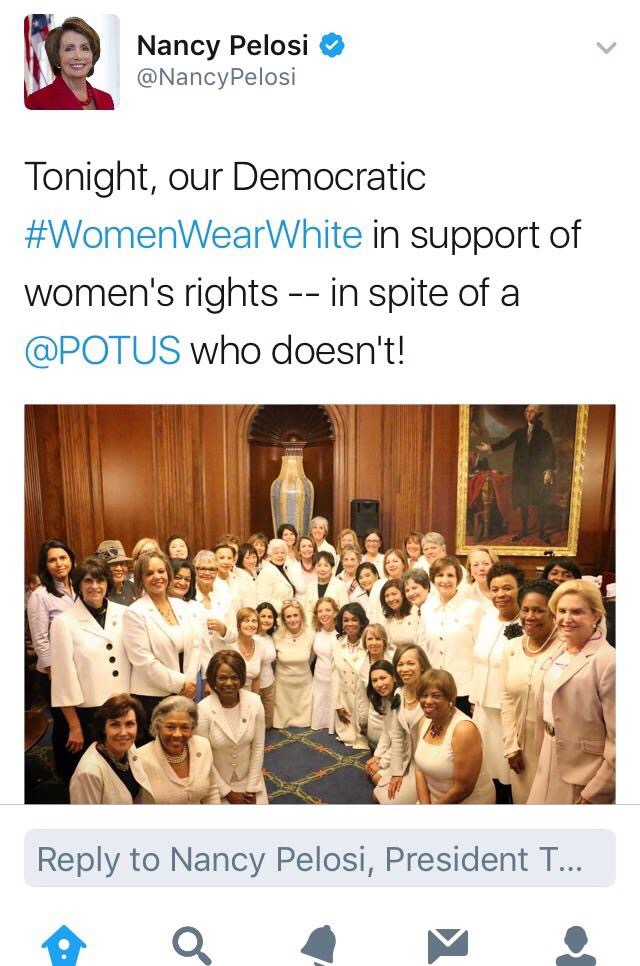Tap the blue verified badge
640x966 pixels.
332,46
